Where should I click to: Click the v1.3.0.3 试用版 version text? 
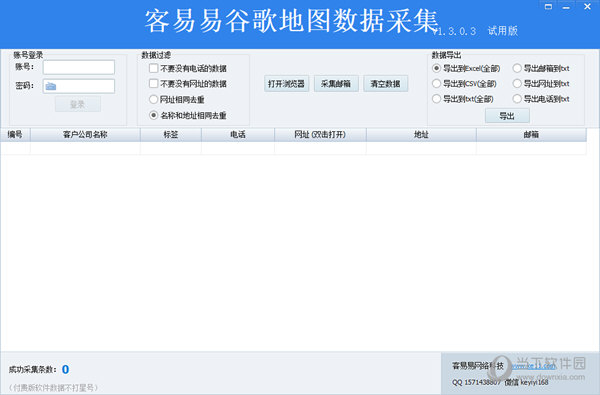(x=475, y=31)
